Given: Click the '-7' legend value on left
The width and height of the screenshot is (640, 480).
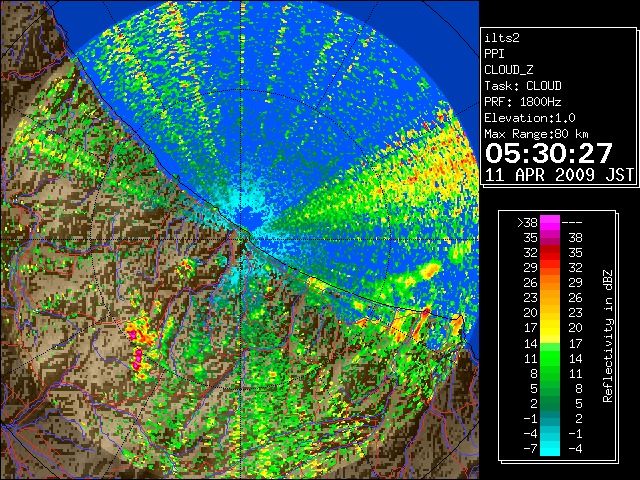Looking at the screenshot, I should pyautogui.click(x=530, y=449).
